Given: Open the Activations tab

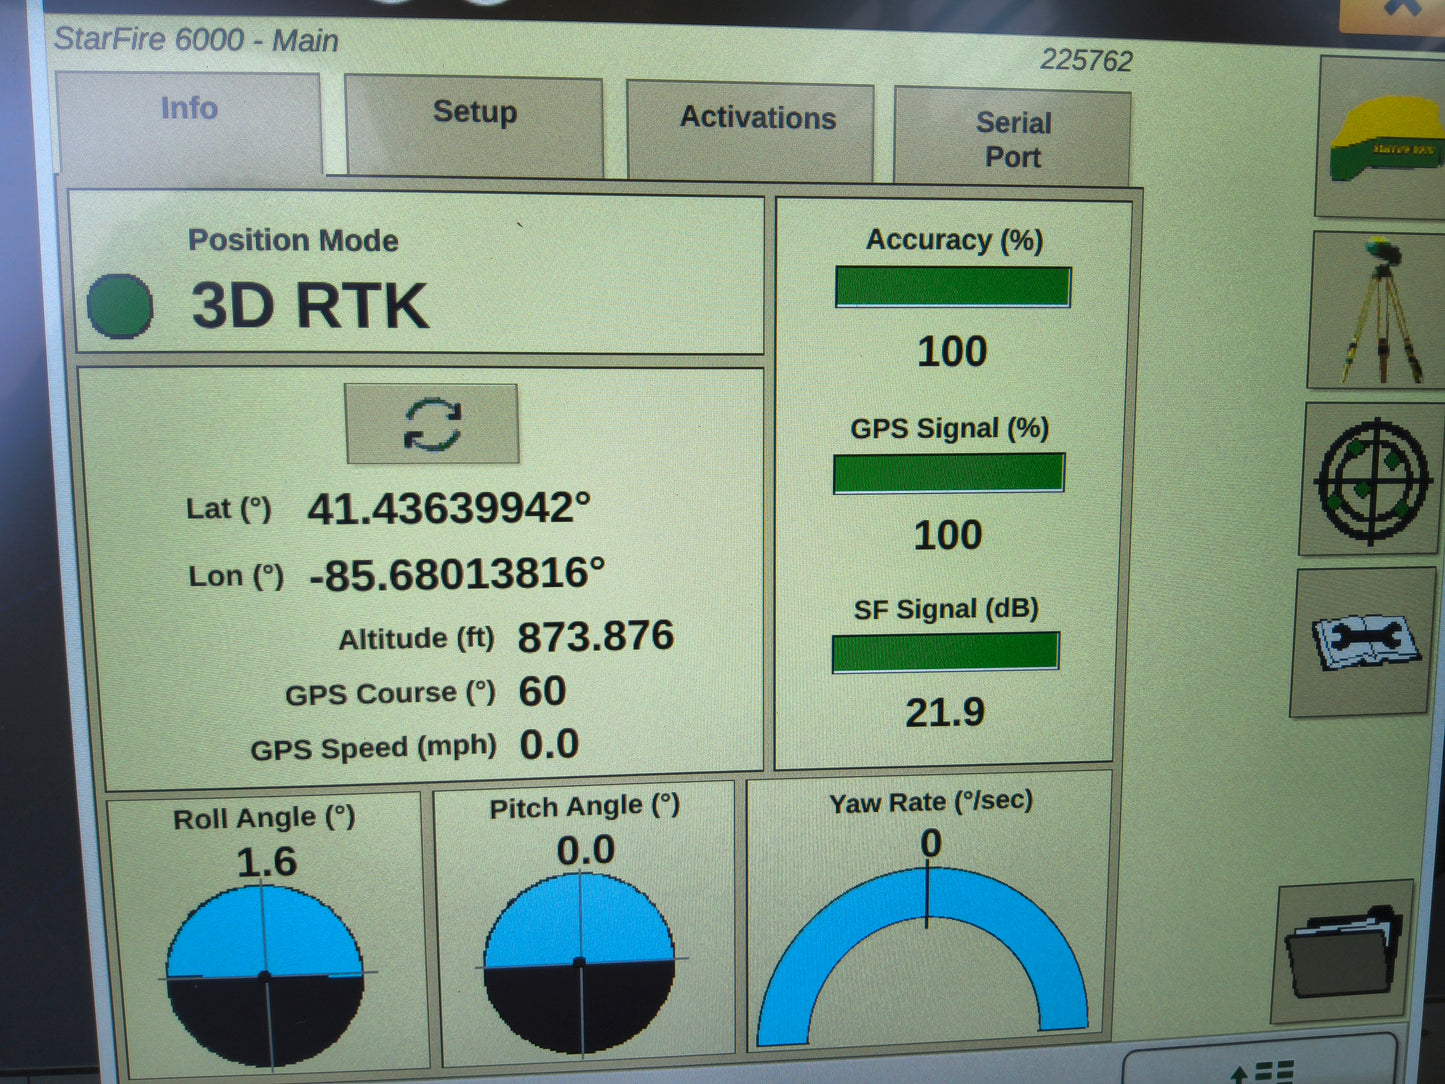Looking at the screenshot, I should pos(752,131).
